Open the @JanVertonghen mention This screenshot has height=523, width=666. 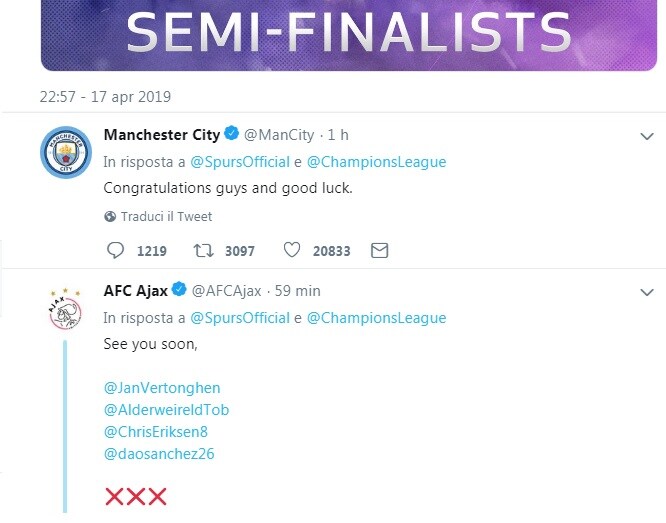click(162, 388)
